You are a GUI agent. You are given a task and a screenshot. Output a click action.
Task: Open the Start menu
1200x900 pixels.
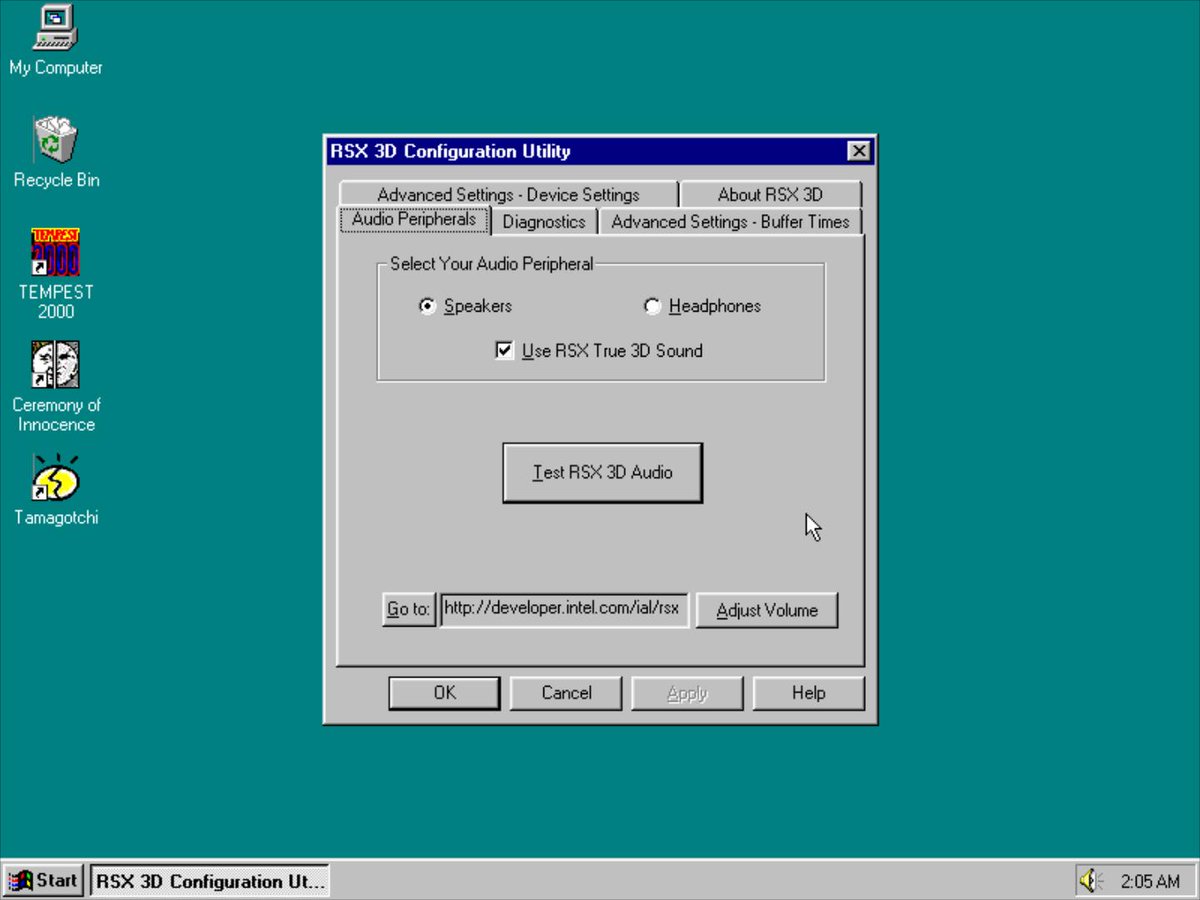click(x=44, y=881)
